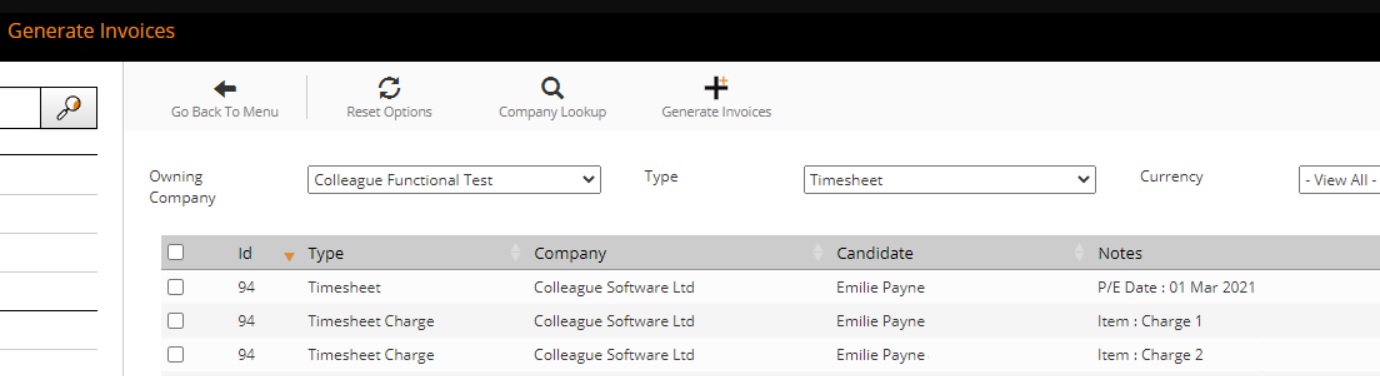The height and width of the screenshot is (380, 1380).
Task: Click the search input field at left
Action: [x=20, y=108]
